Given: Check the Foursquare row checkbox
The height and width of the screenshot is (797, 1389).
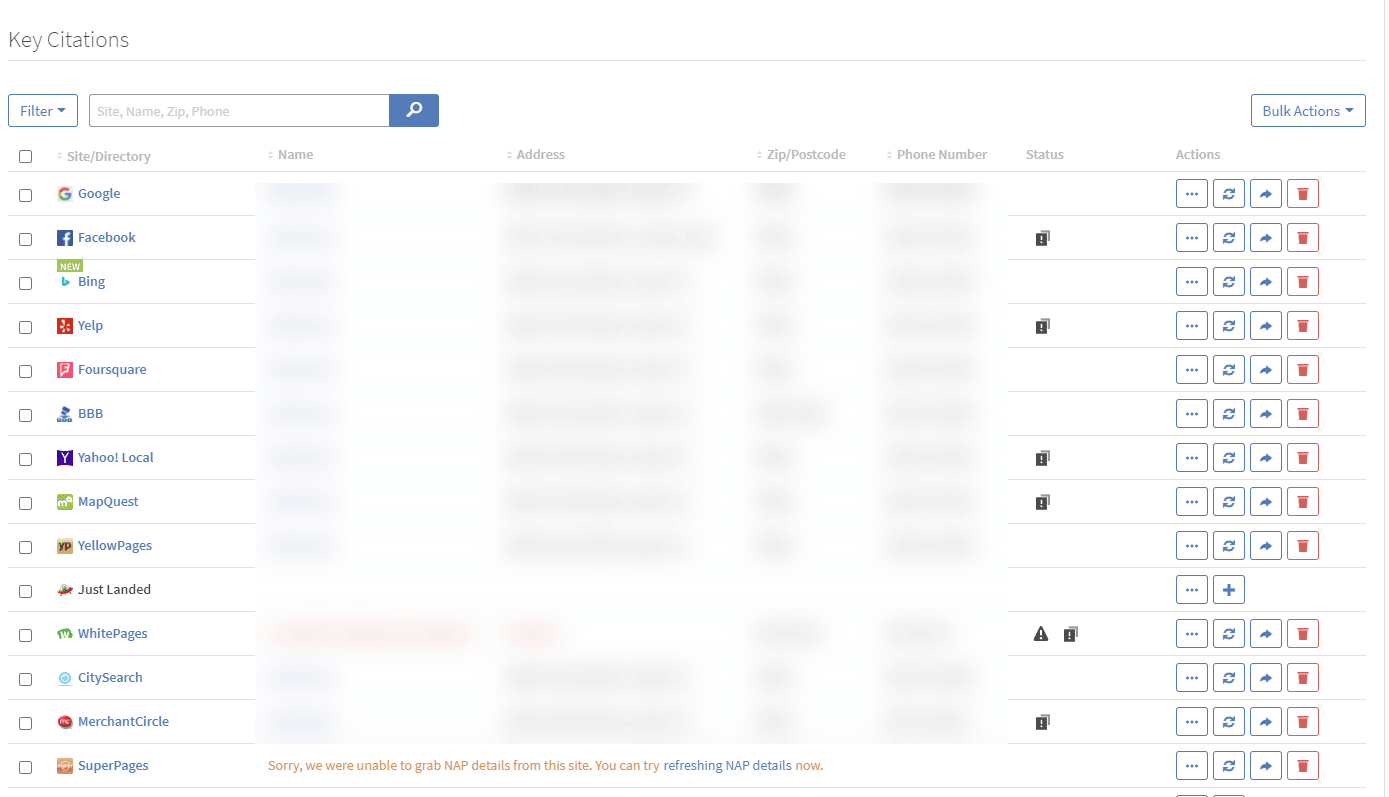Looking at the screenshot, I should click(x=26, y=371).
